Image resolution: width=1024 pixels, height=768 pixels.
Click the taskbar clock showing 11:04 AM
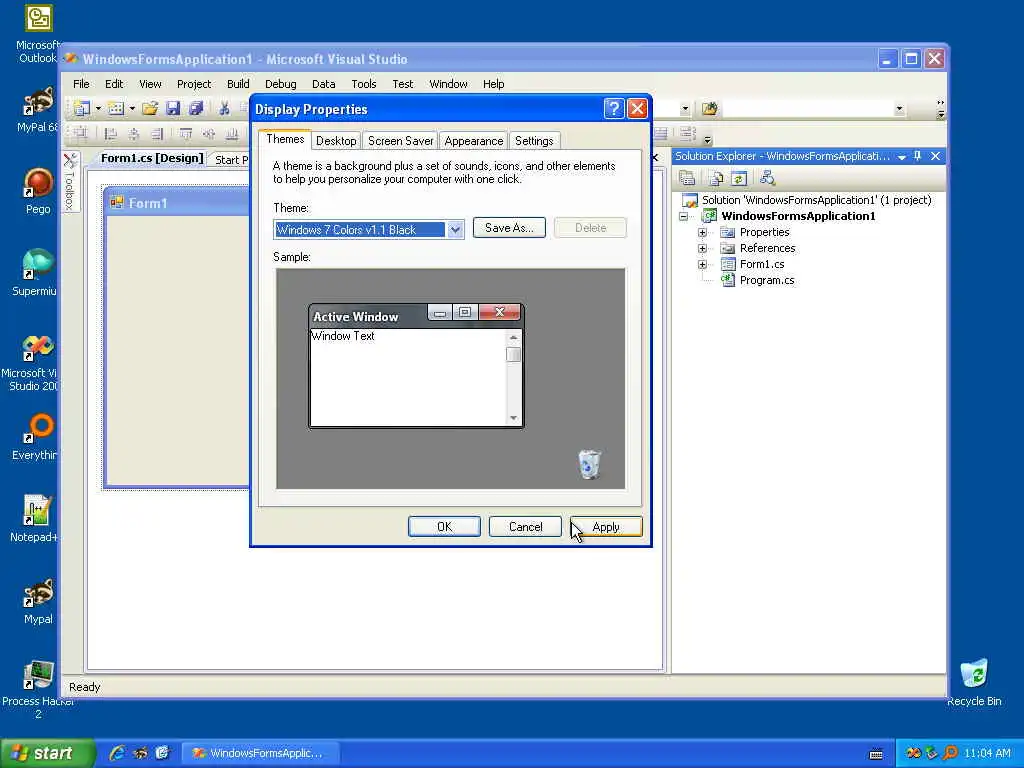[x=987, y=753]
